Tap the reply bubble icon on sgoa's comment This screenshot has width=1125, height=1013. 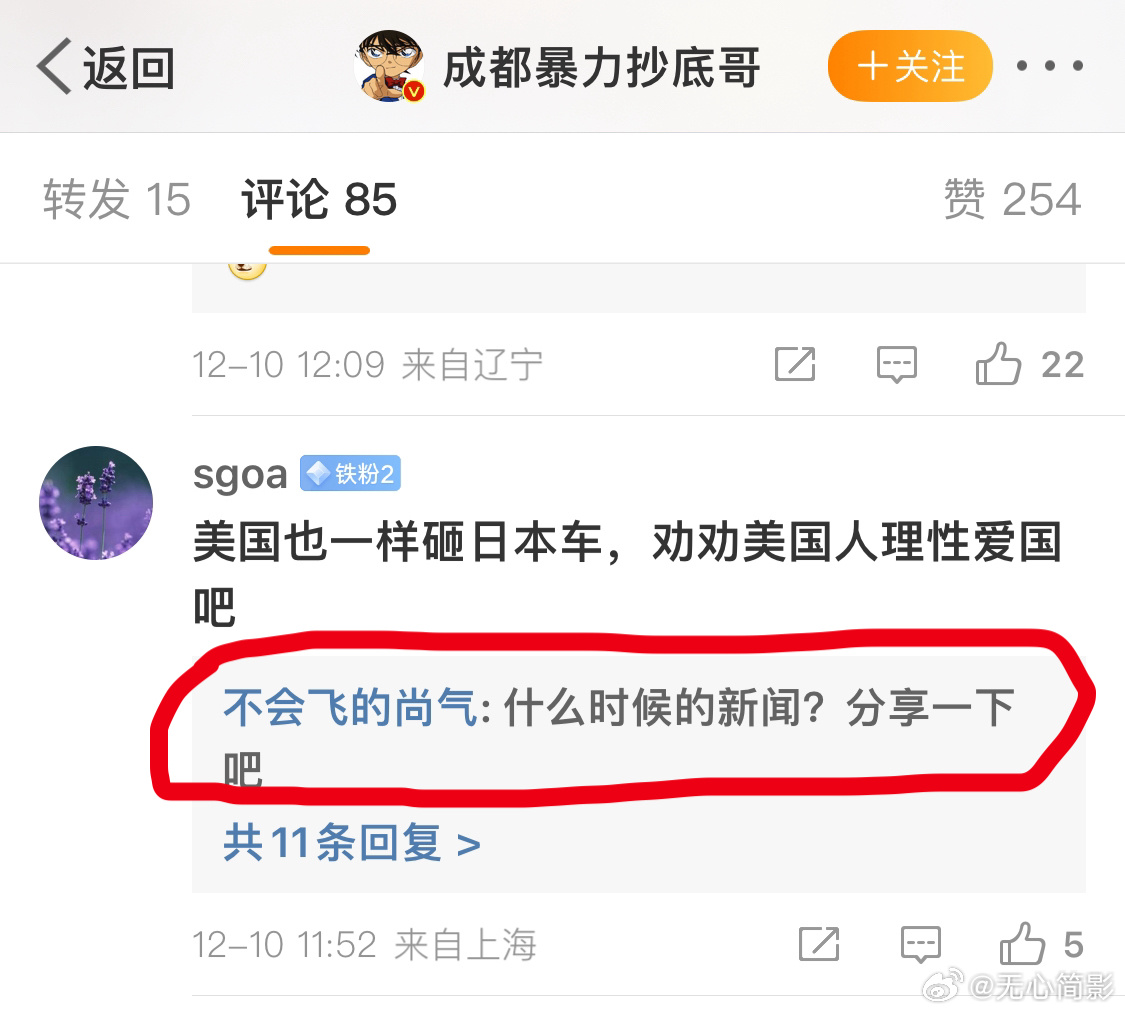[921, 944]
